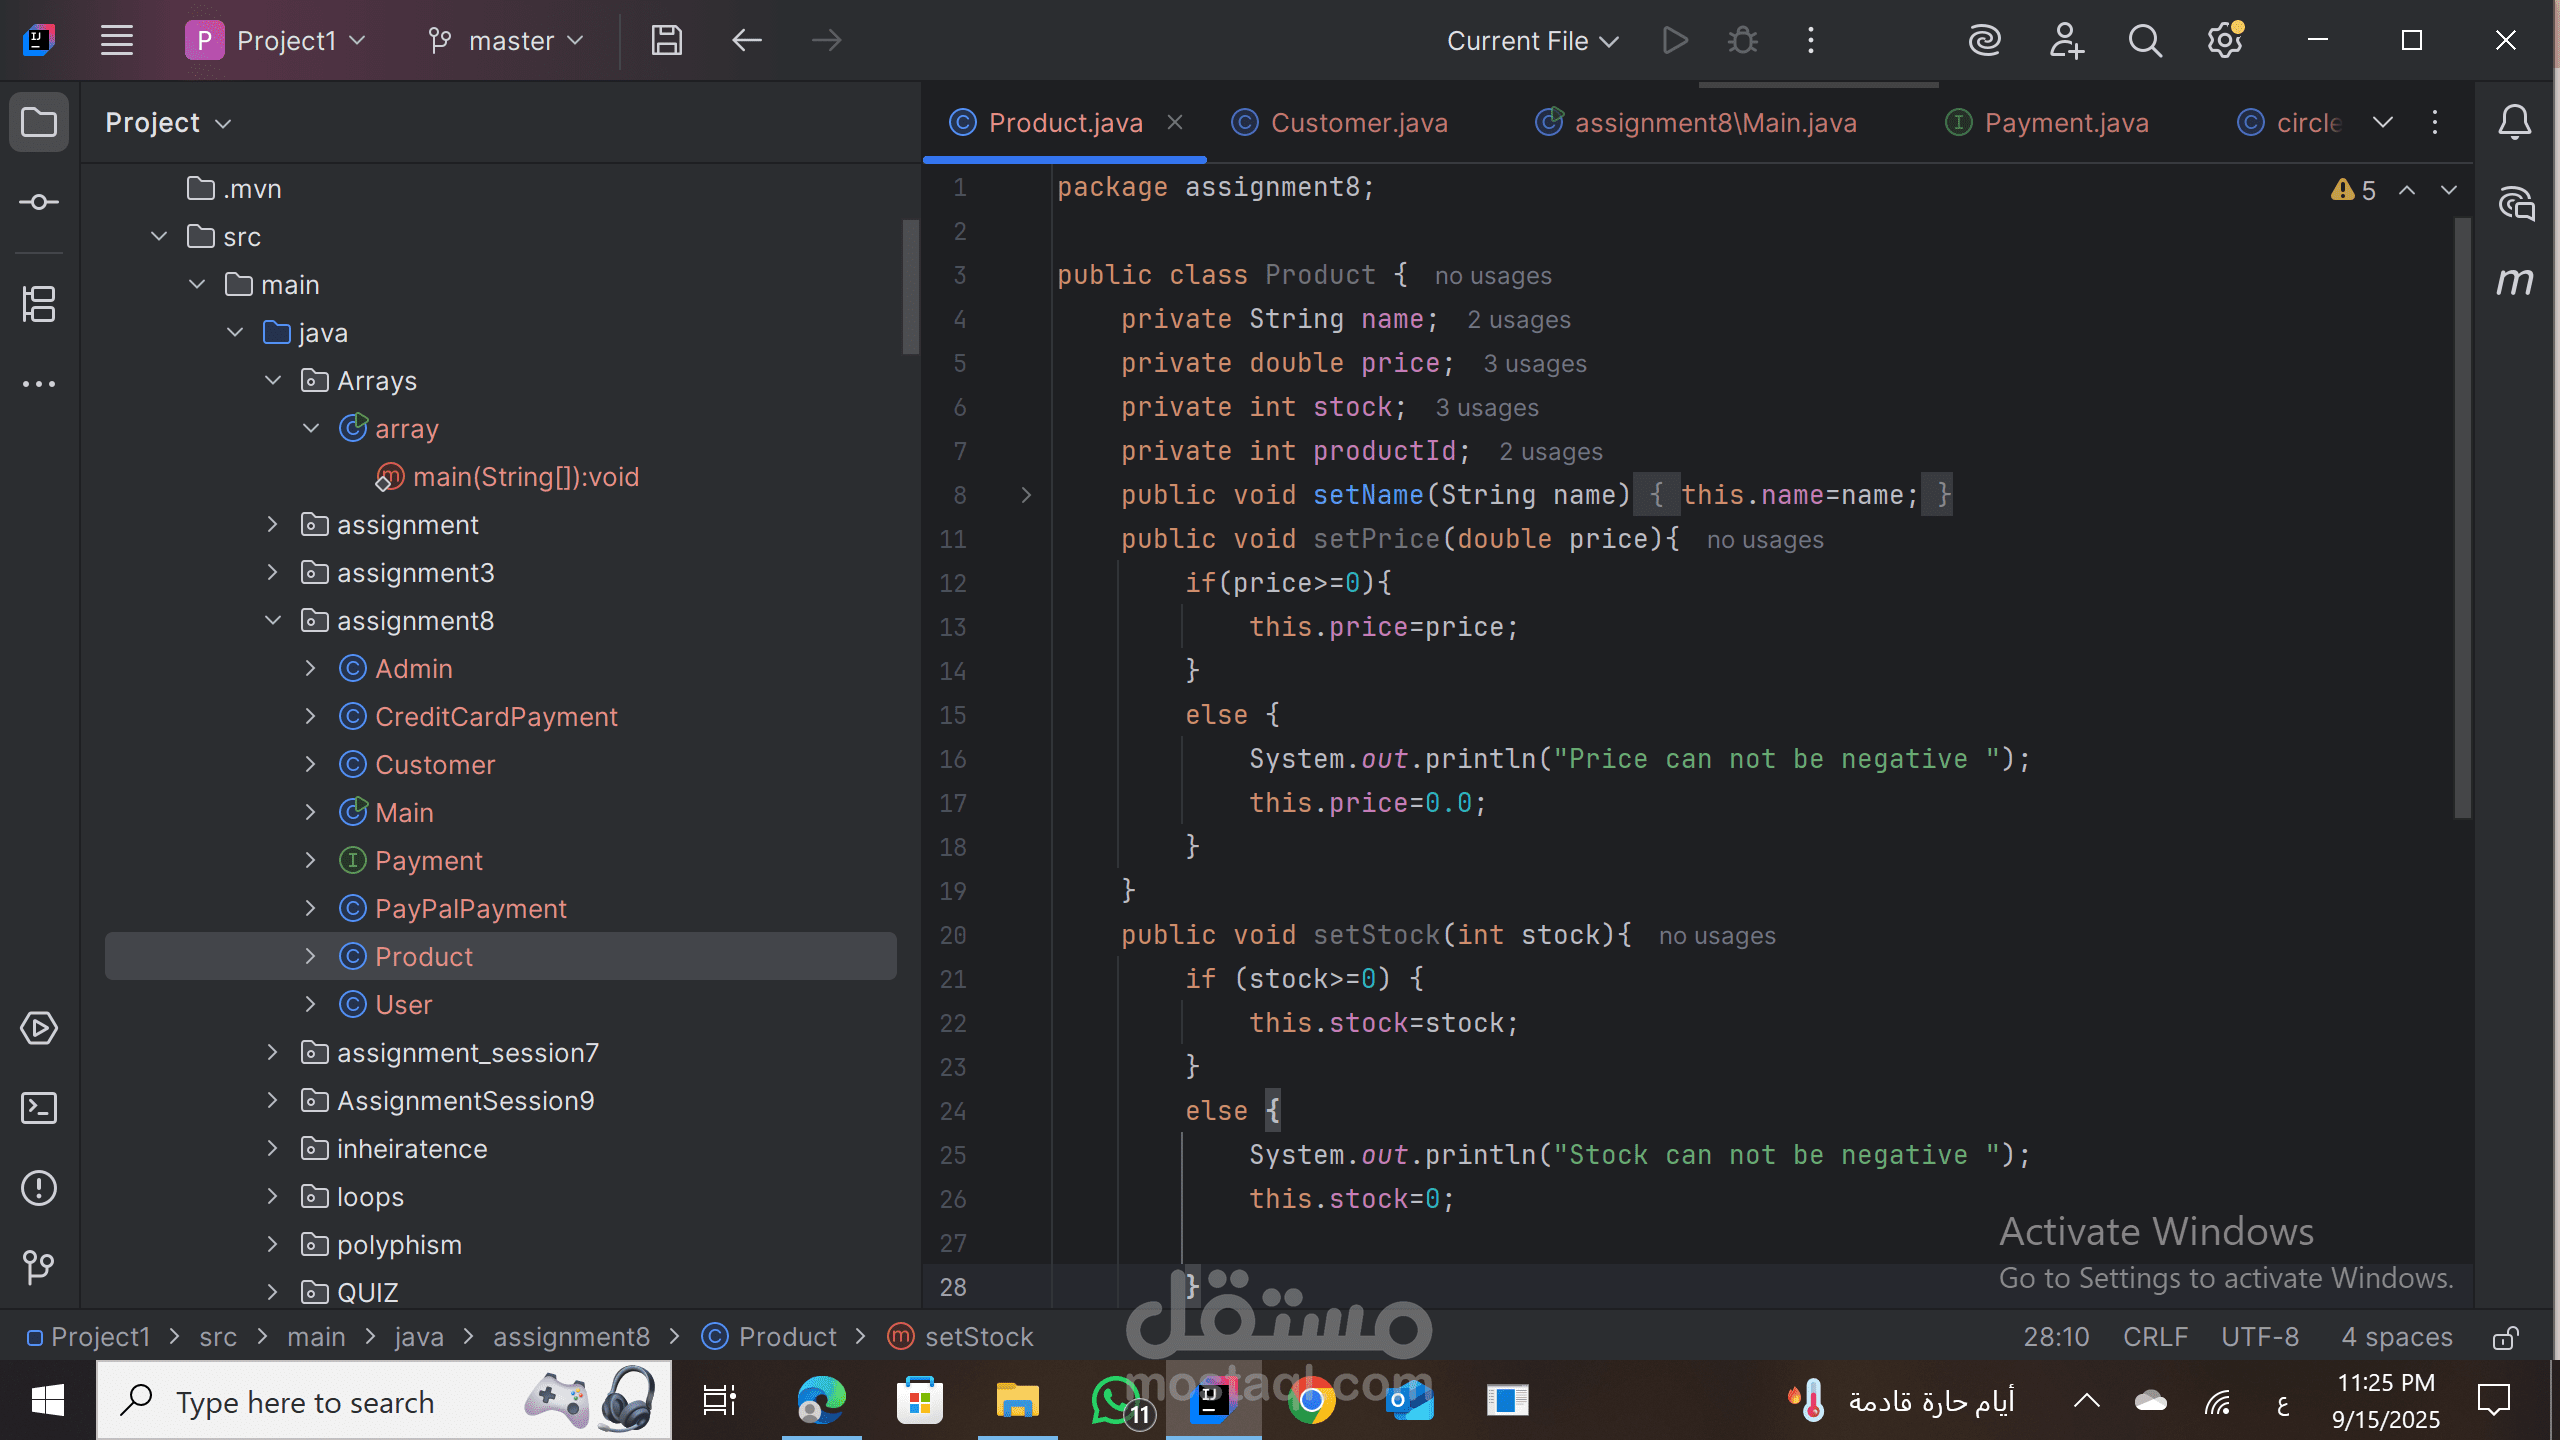Toggle the Project tool window
Image resolution: width=2560 pixels, height=1440 pixels.
tap(39, 123)
